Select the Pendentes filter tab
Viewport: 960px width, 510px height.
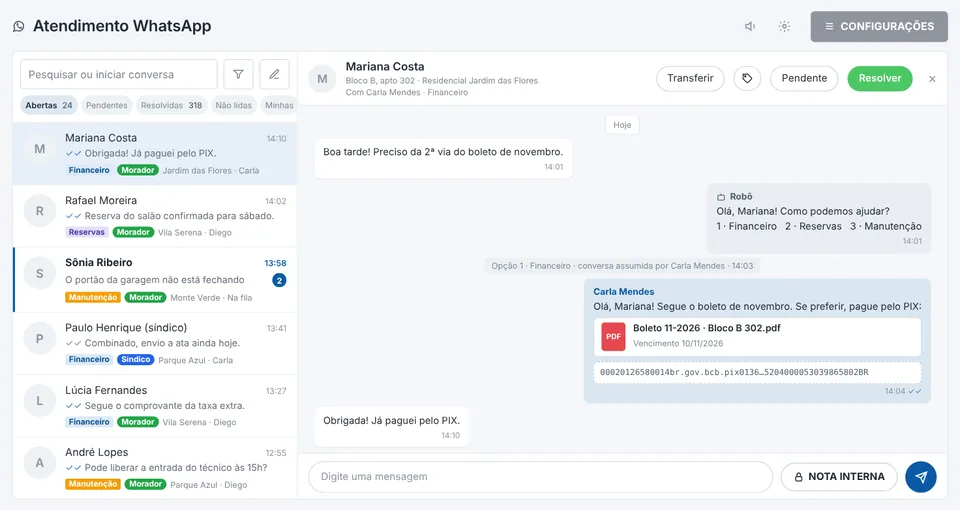[x=107, y=105]
